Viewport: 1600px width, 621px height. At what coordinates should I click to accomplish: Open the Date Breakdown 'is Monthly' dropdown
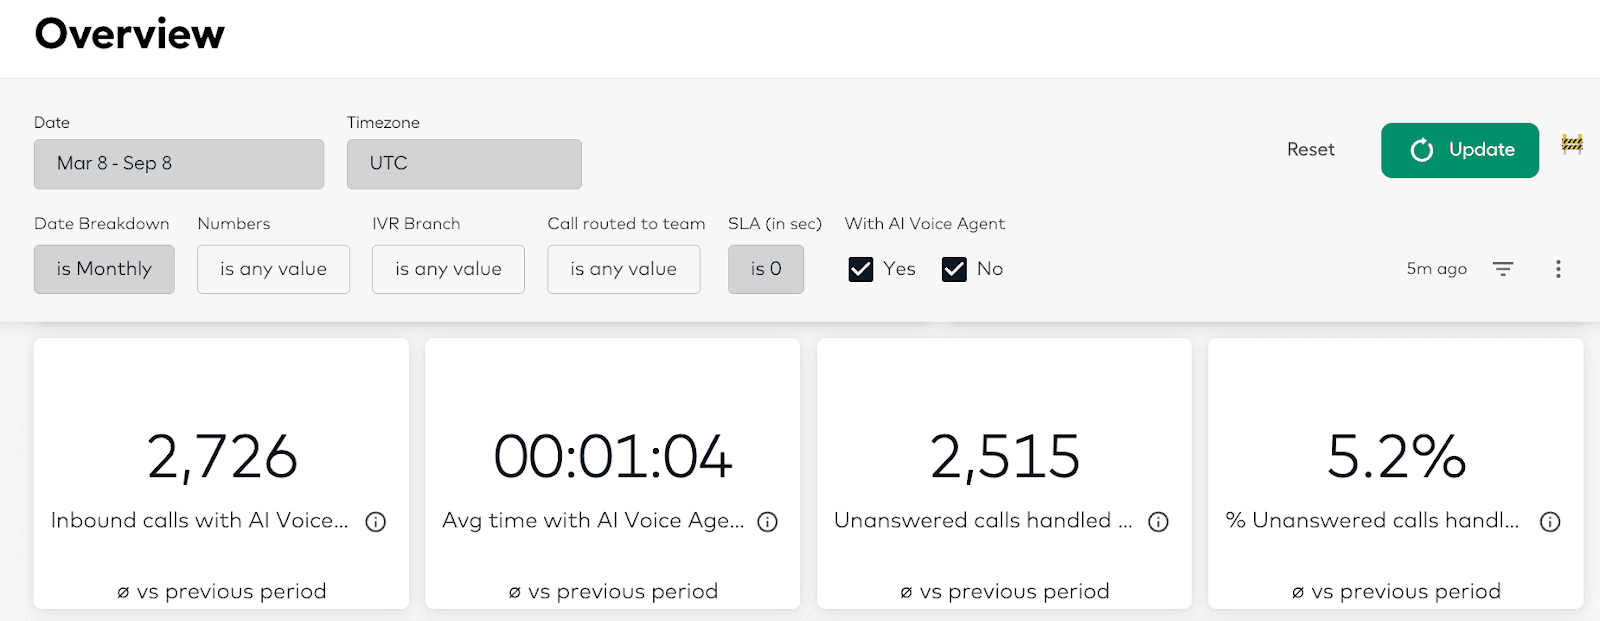pos(104,268)
